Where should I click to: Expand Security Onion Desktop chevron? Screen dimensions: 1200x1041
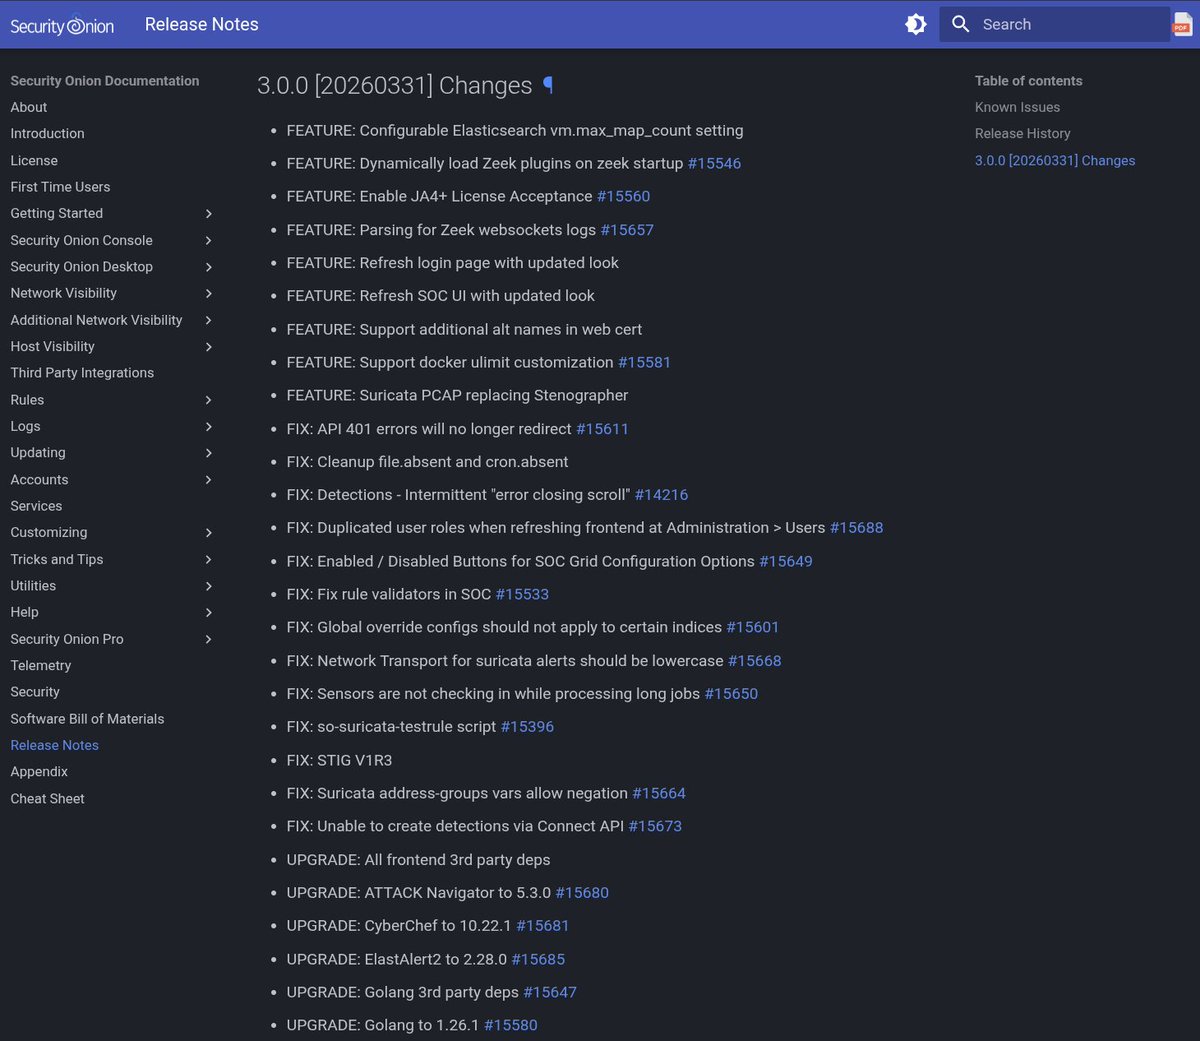208,267
